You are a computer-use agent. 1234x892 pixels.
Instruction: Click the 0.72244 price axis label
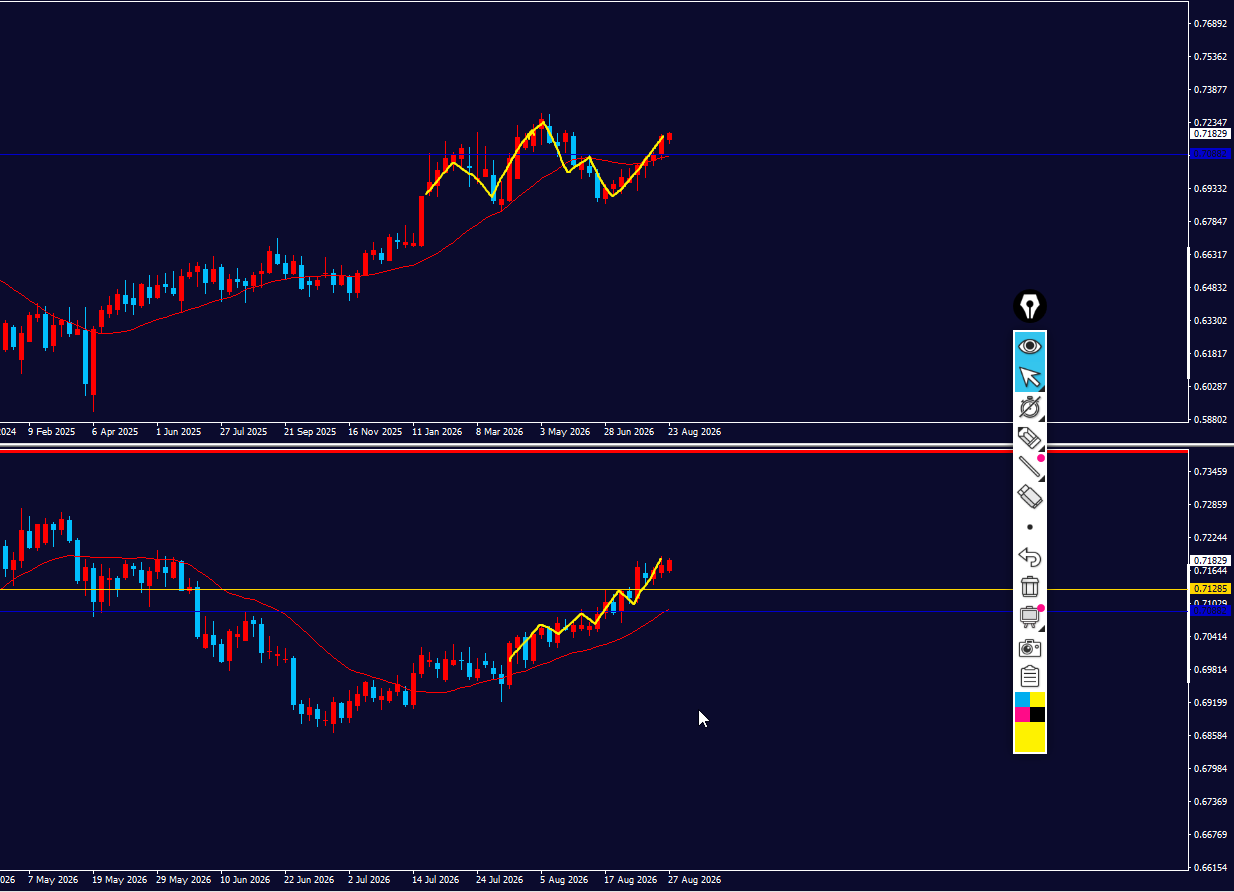point(1212,538)
